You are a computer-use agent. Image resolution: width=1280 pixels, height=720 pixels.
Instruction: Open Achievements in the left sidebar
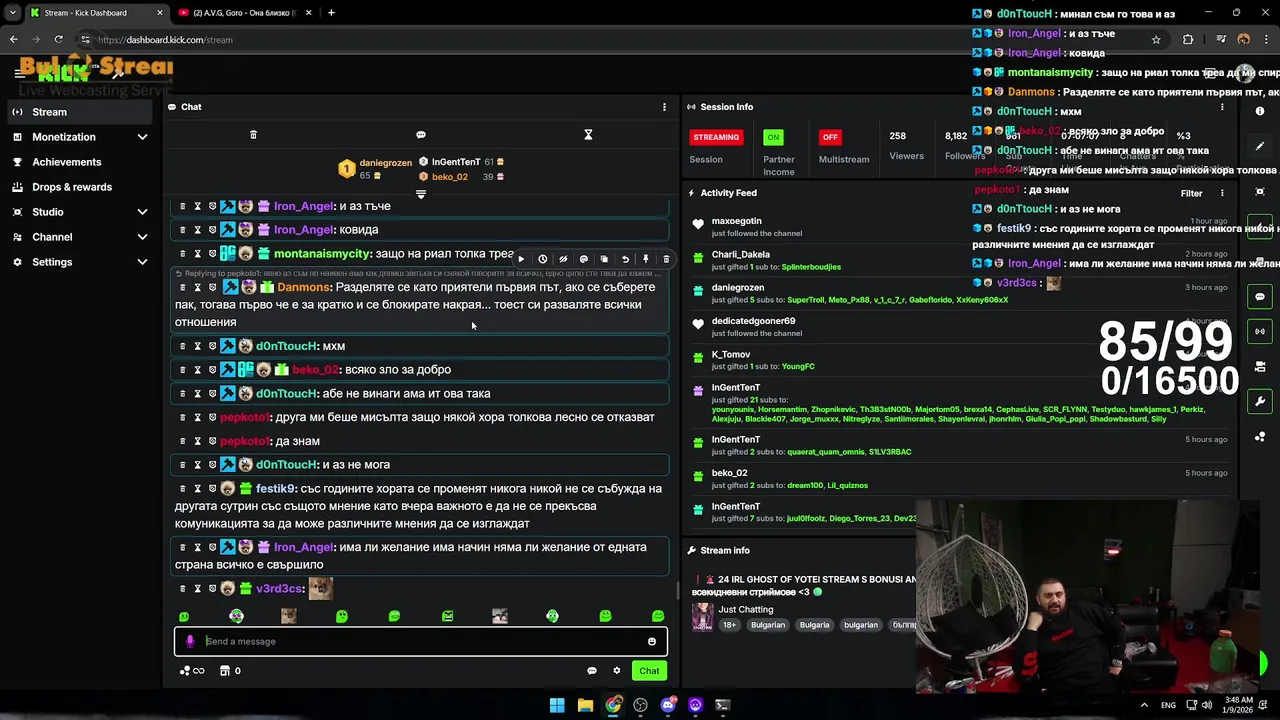[x=82, y=162]
